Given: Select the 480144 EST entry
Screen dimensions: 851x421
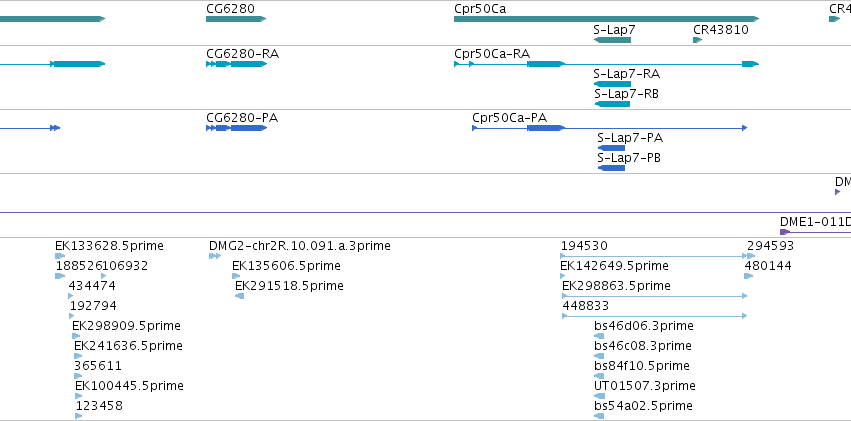Looking at the screenshot, I should [748, 276].
